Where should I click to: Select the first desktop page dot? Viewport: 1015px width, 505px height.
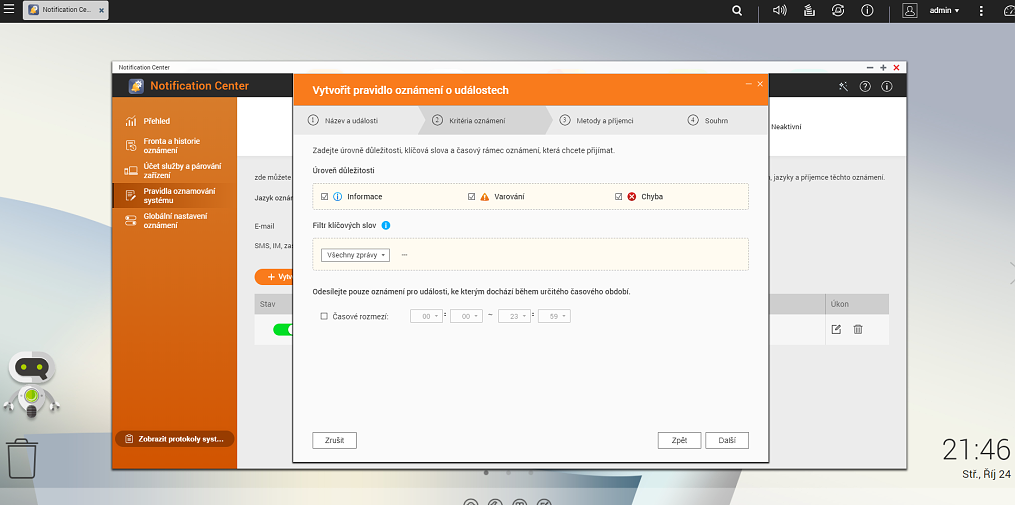486,473
